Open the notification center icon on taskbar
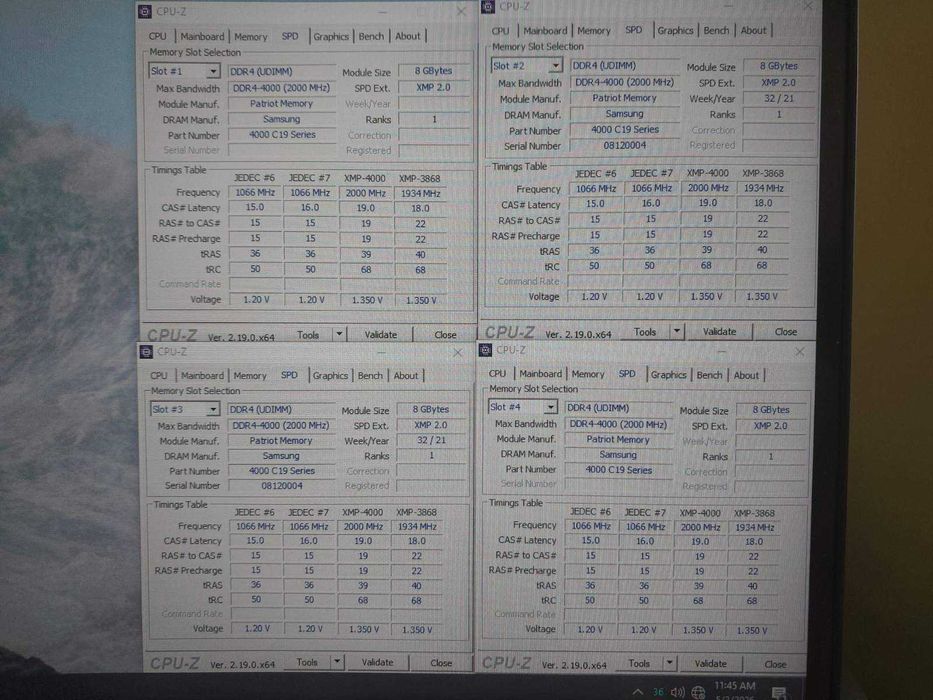 779,692
